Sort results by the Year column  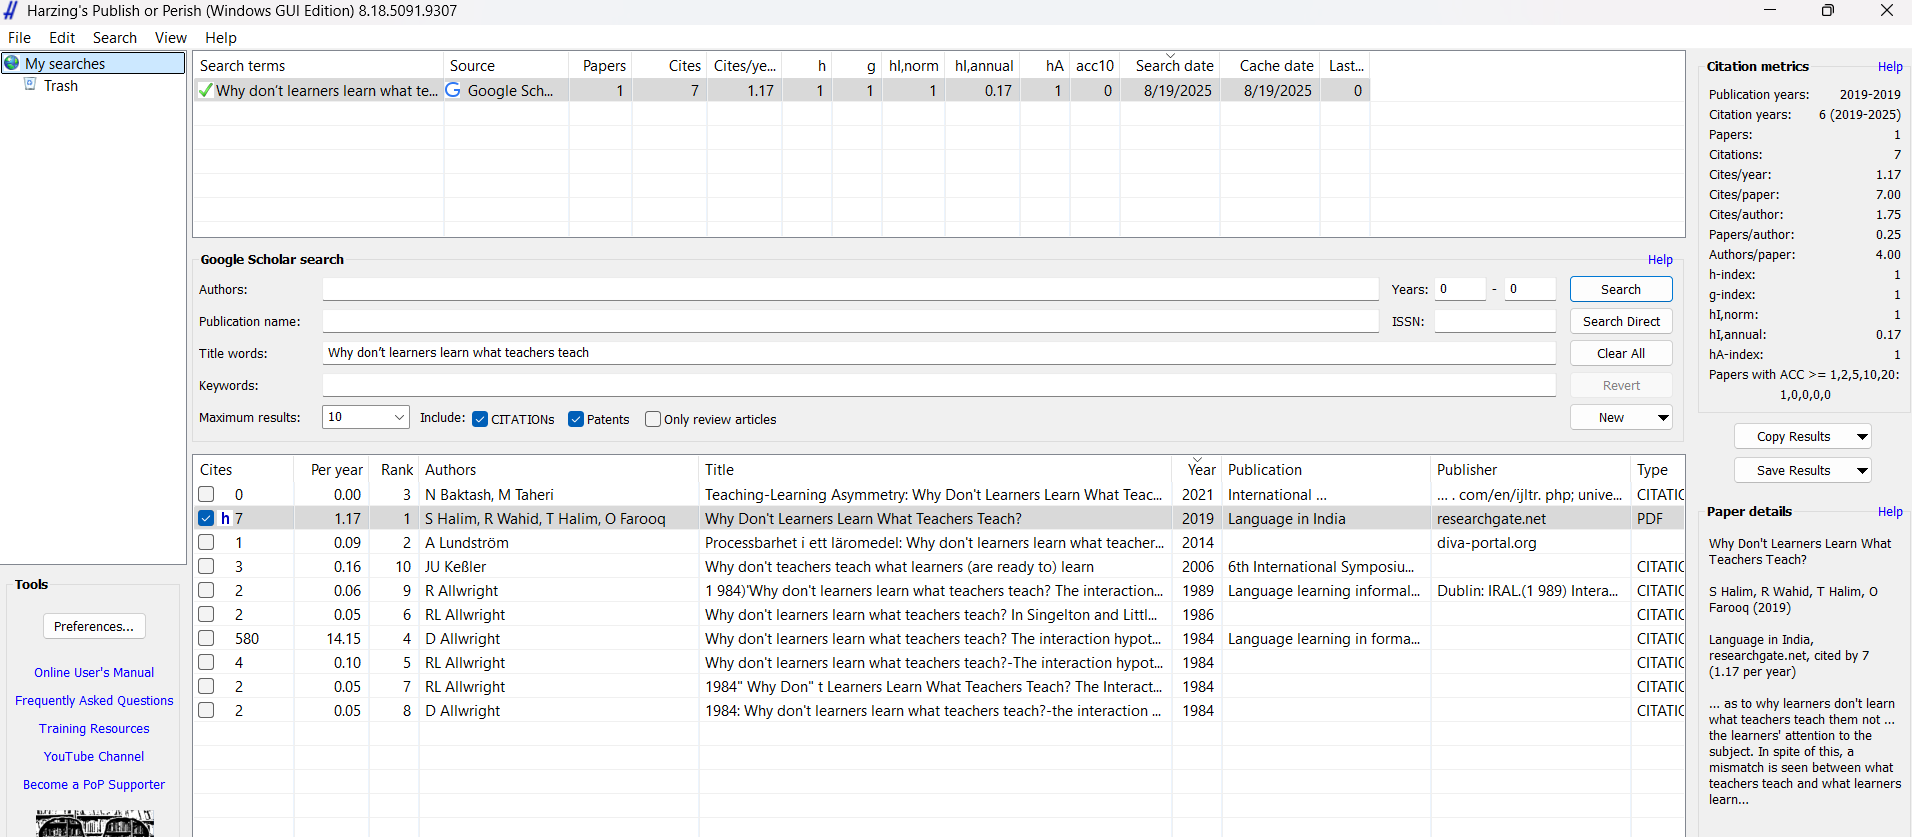pyautogui.click(x=1201, y=470)
